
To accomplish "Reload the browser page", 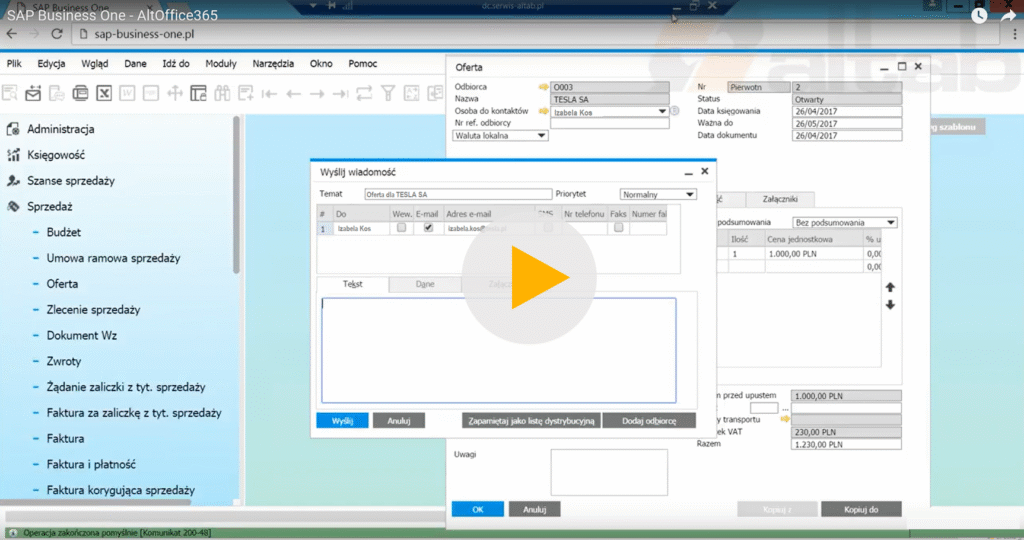I will coord(57,34).
